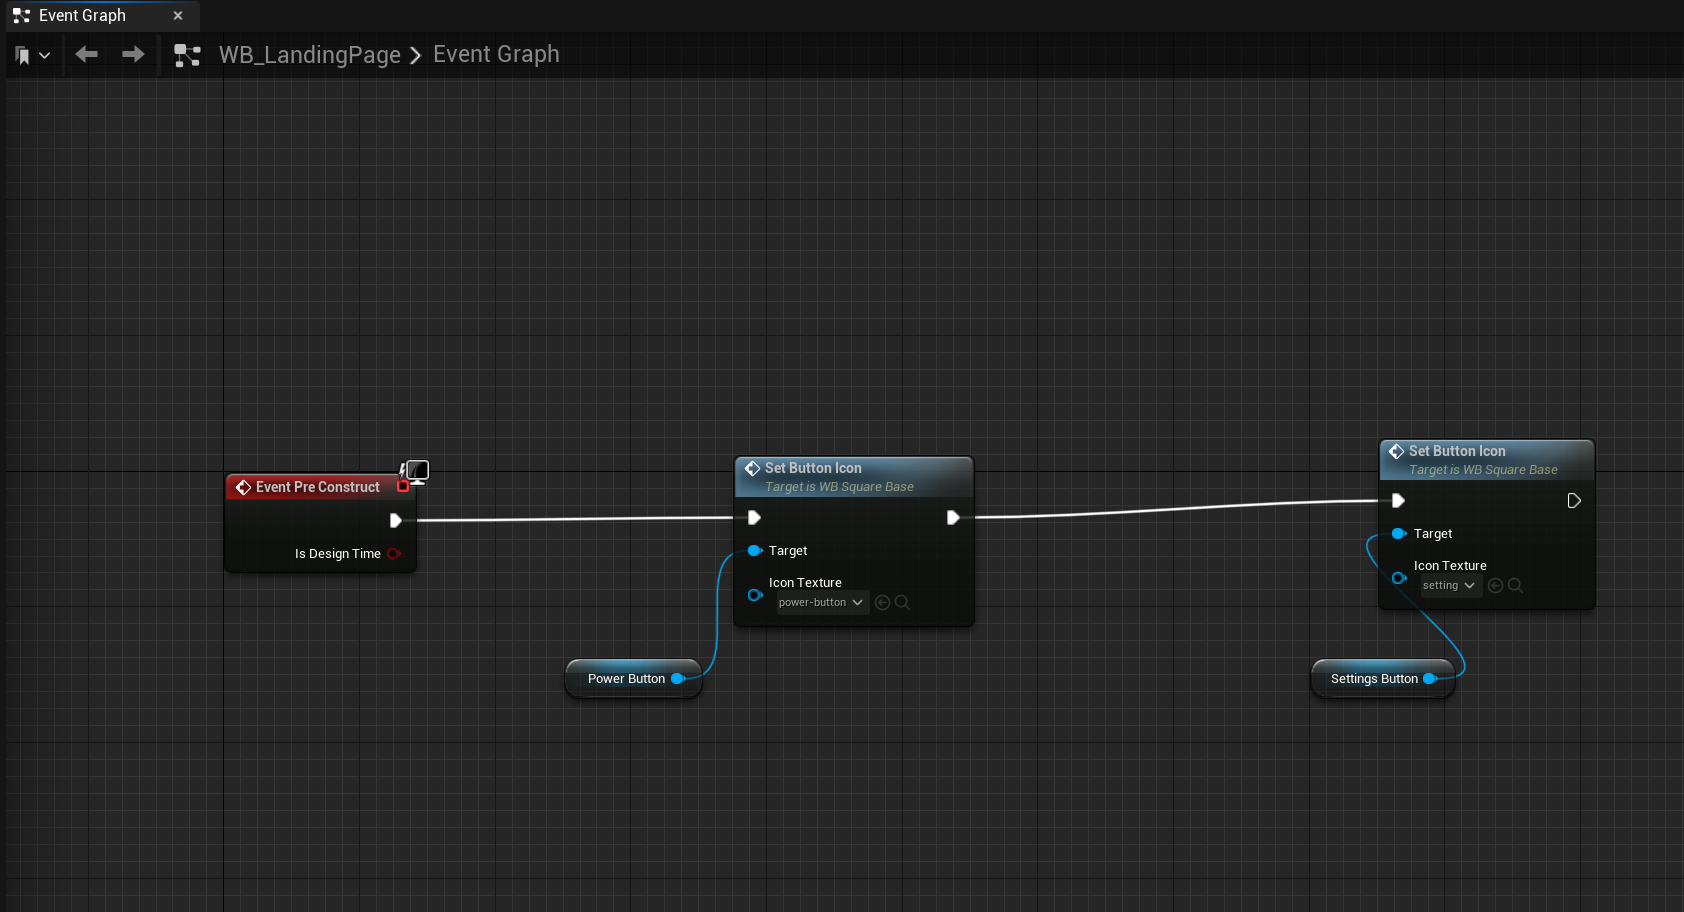Click Event Graph breadcrumb label
The image size is (1684, 912).
(496, 54)
